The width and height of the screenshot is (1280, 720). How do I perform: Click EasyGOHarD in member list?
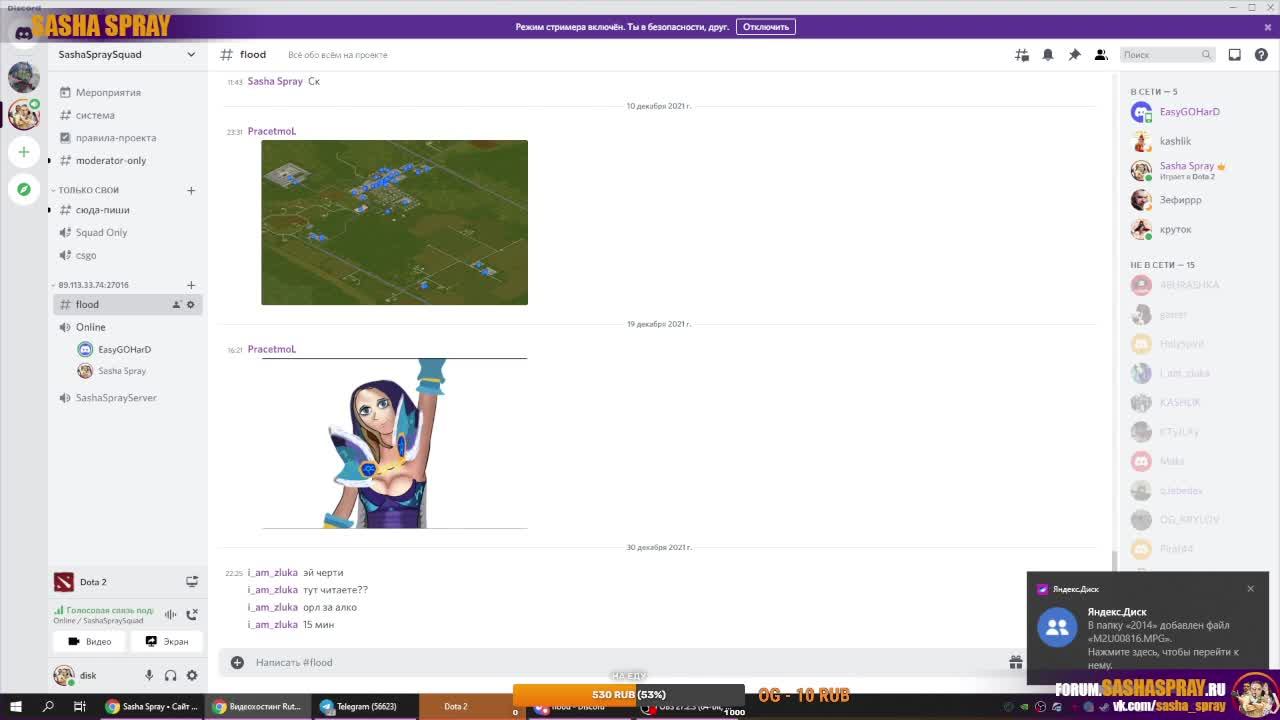coord(1189,112)
